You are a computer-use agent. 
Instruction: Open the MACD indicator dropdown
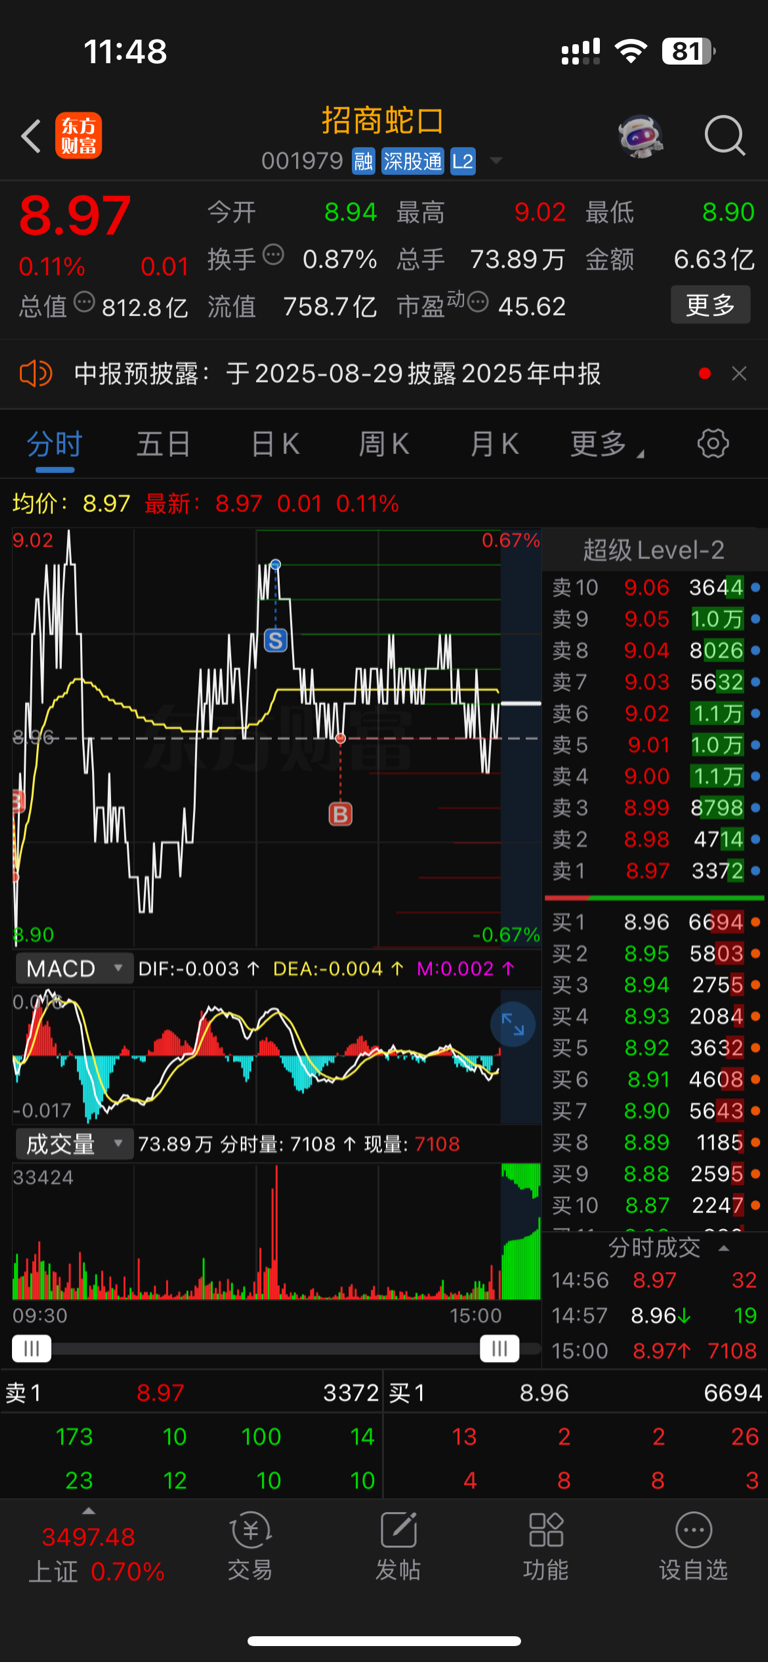point(74,969)
